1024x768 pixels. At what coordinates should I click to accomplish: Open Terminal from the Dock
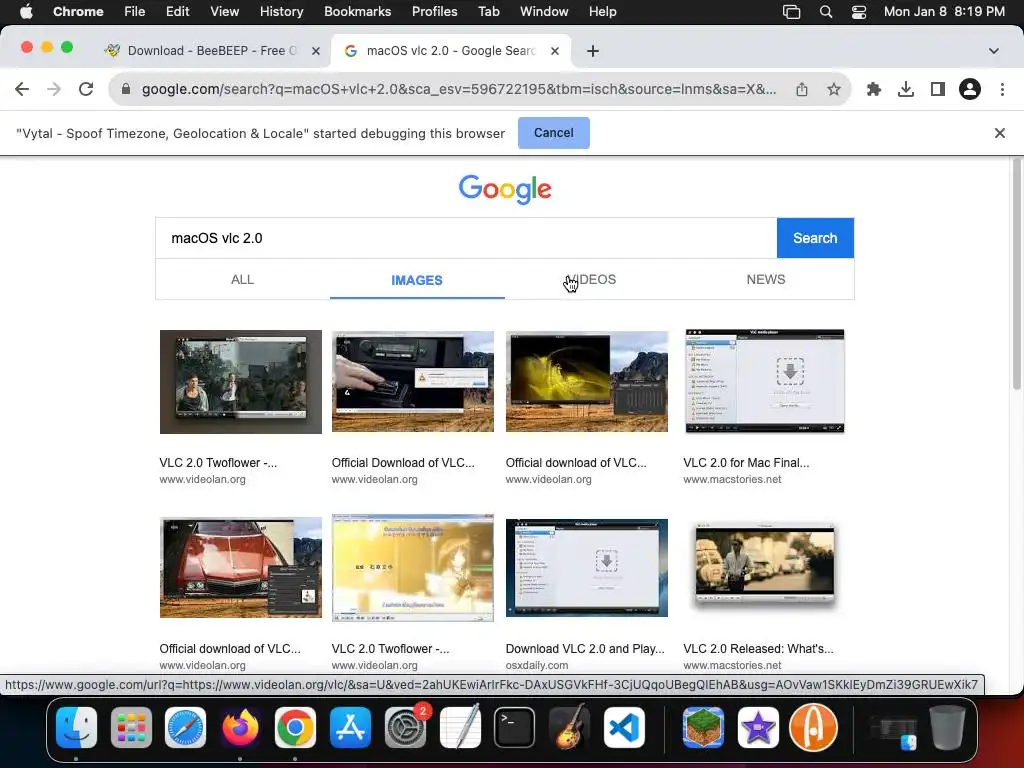(514, 728)
